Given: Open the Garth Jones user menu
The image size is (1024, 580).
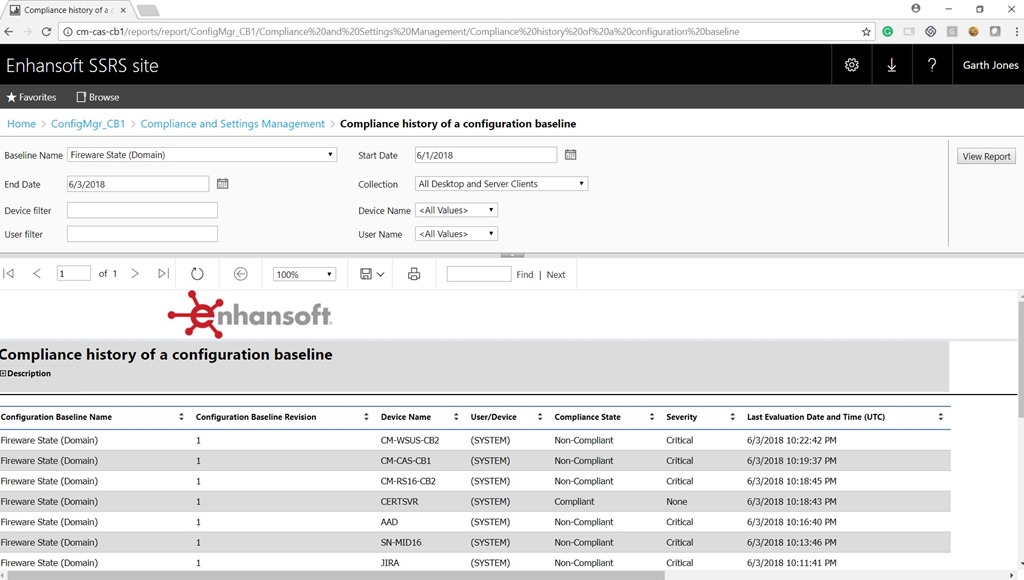Looking at the screenshot, I should 990,65.
